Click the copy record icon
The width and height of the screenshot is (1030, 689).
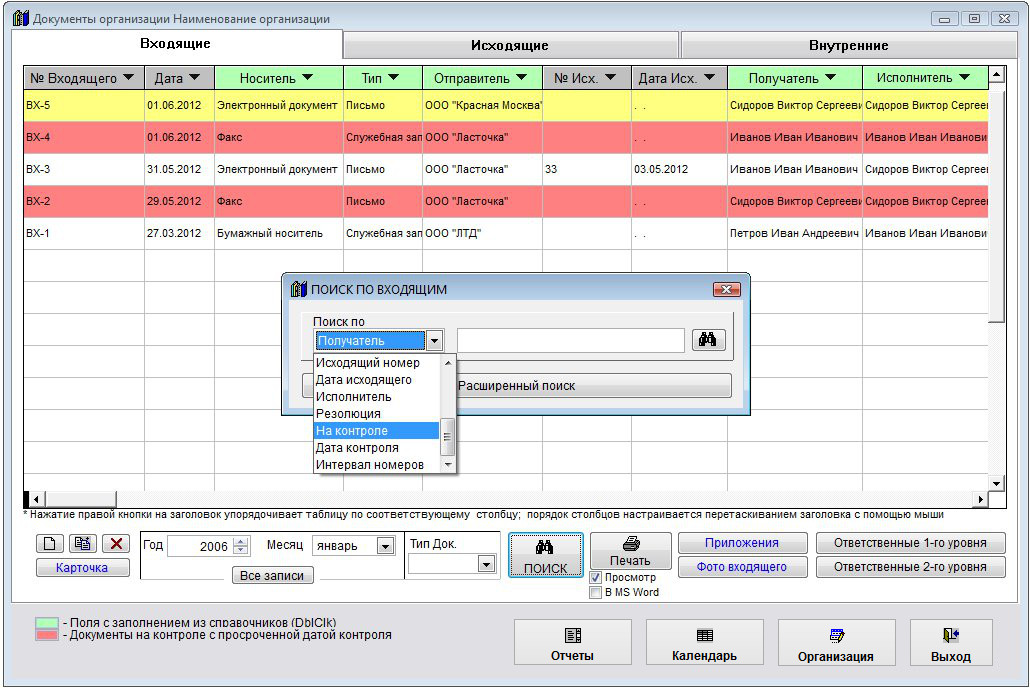click(x=82, y=544)
